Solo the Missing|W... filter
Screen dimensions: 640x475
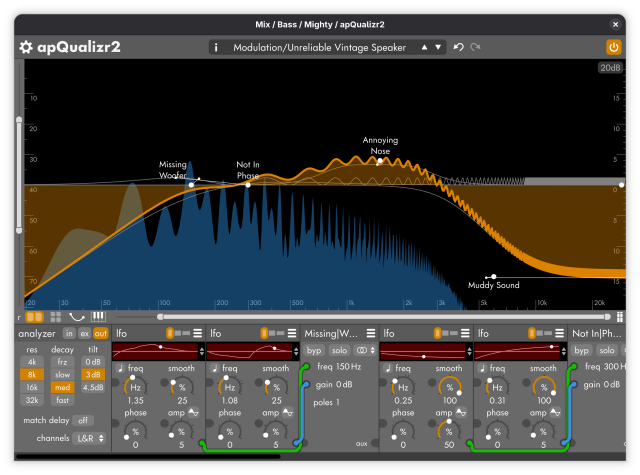point(339,351)
